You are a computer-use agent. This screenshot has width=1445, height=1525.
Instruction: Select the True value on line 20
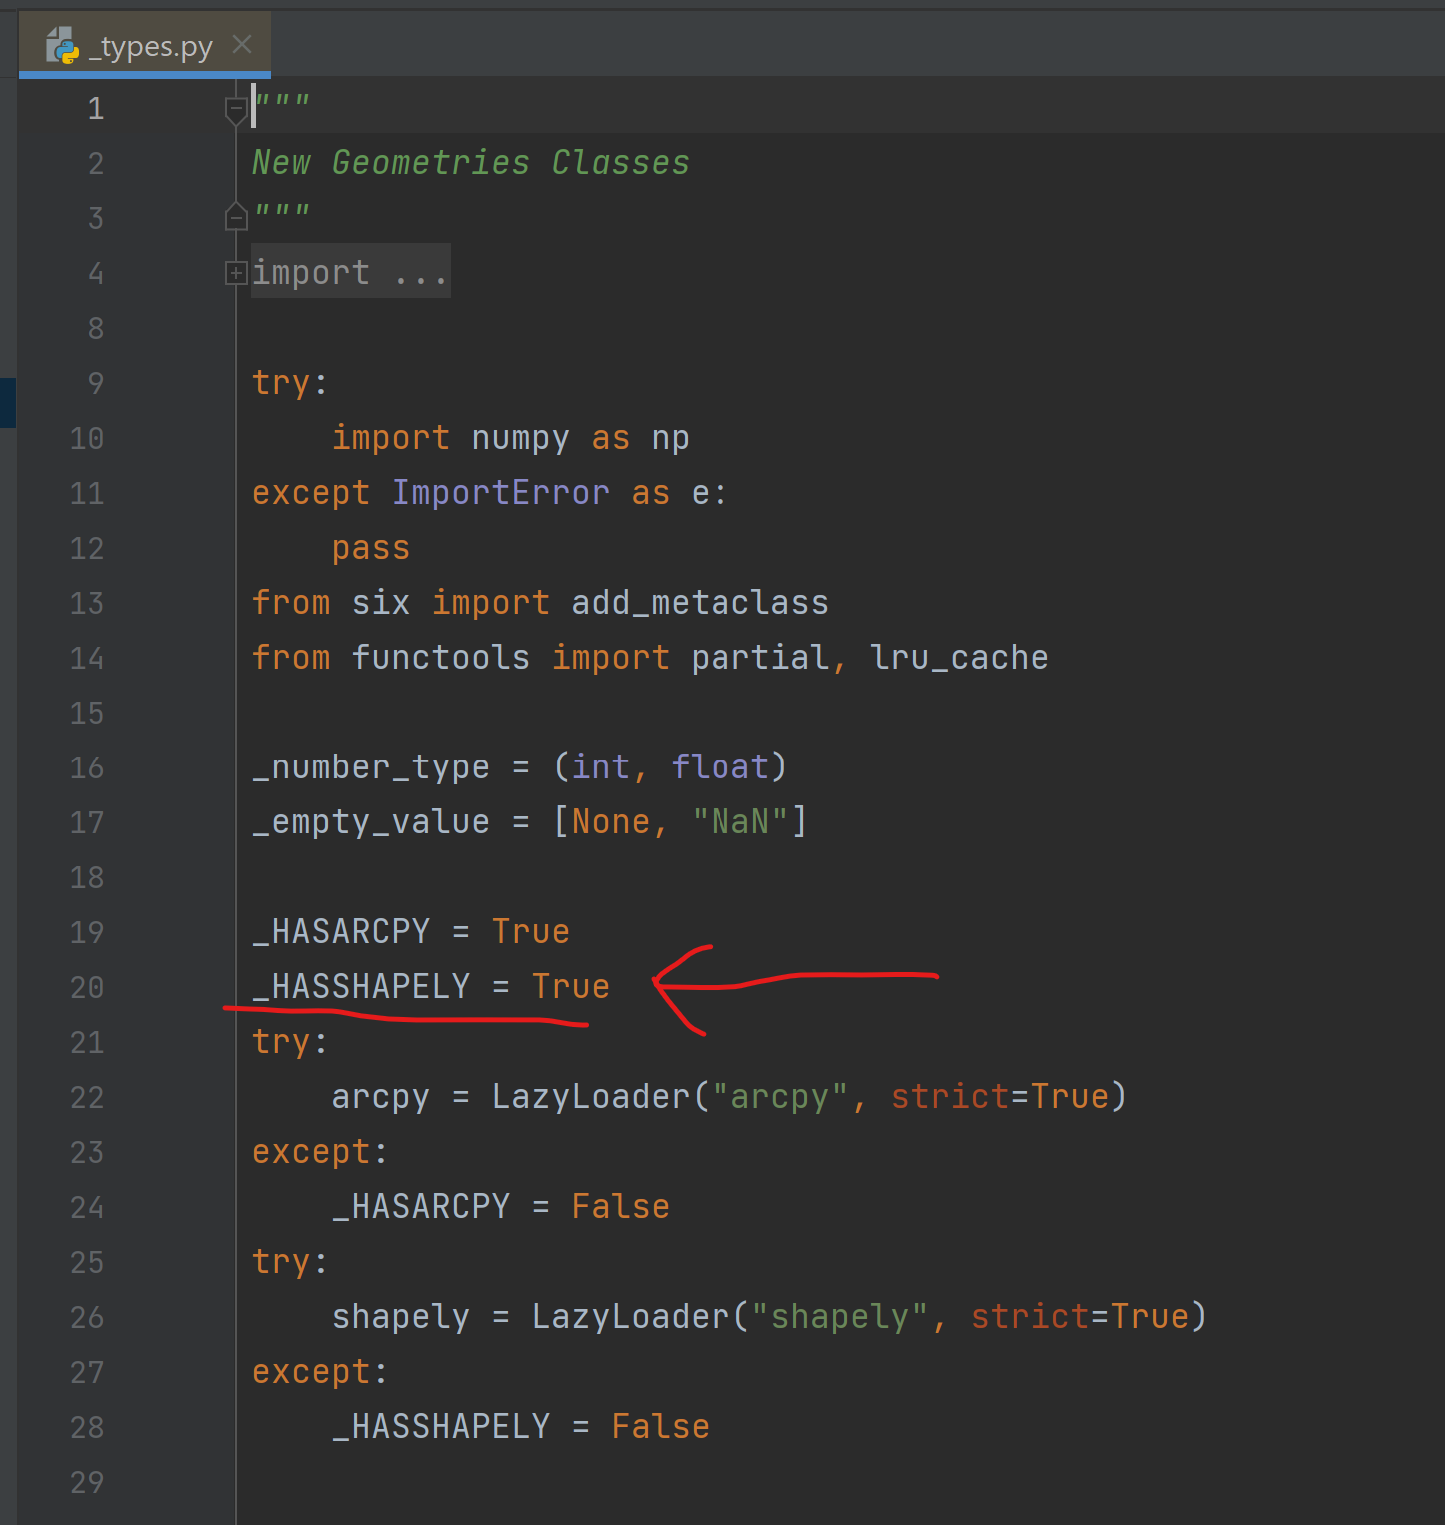pyautogui.click(x=570, y=986)
